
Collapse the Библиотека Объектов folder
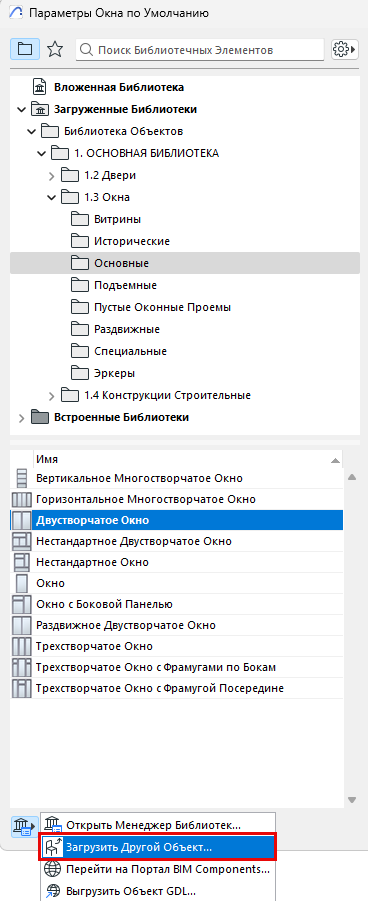tap(32, 132)
